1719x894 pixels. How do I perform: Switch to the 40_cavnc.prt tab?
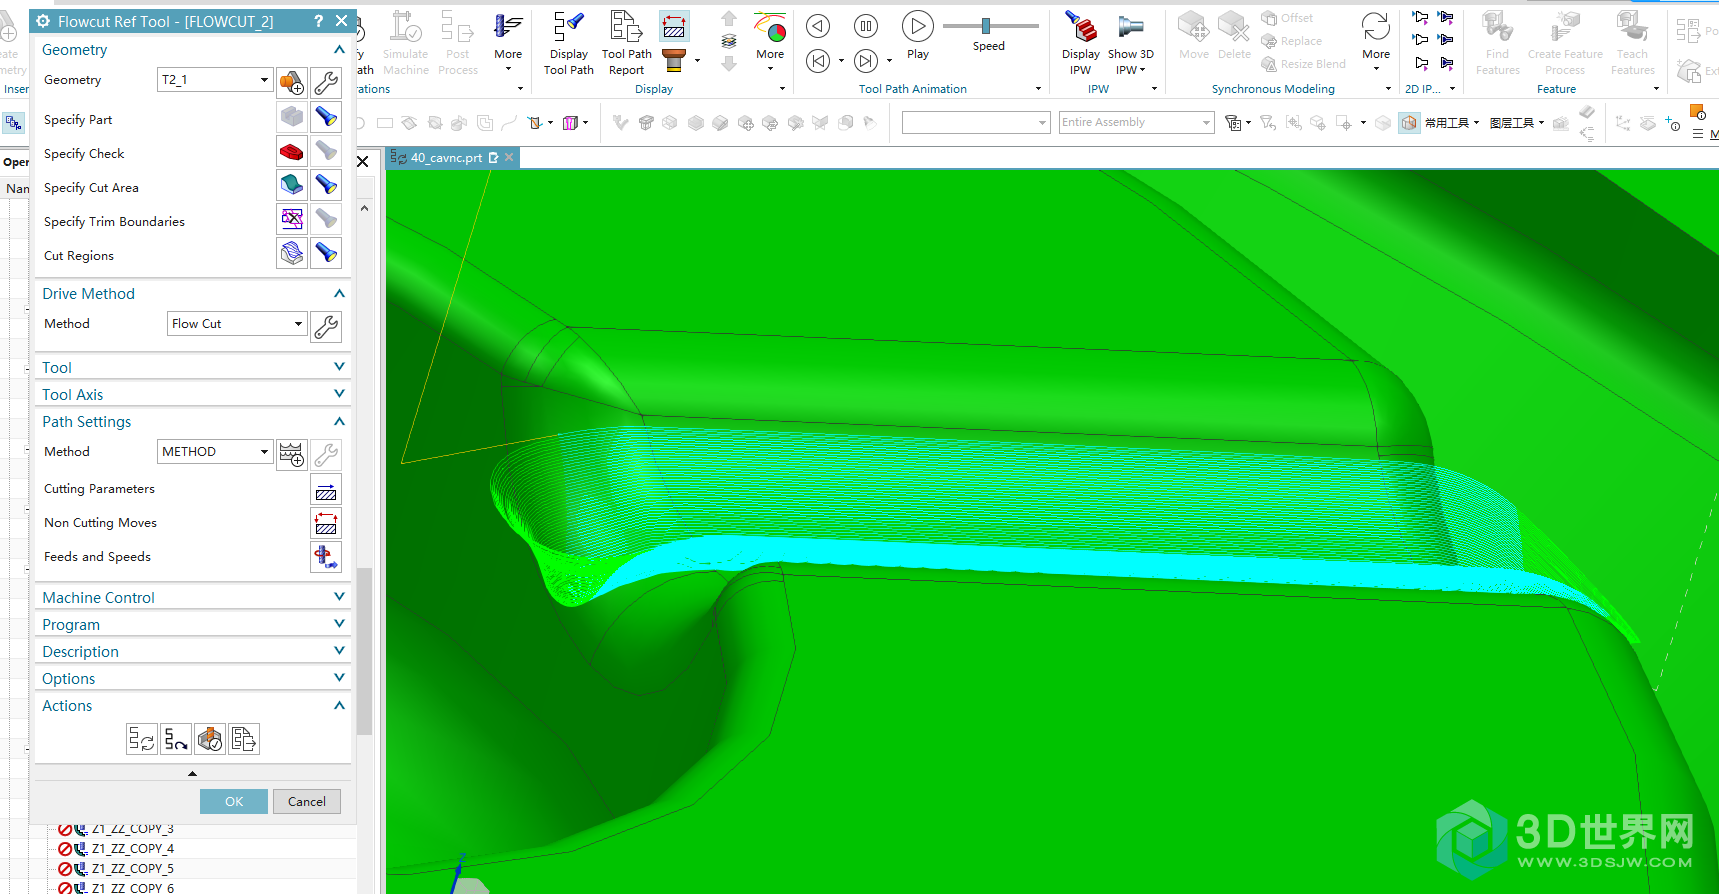(x=446, y=158)
